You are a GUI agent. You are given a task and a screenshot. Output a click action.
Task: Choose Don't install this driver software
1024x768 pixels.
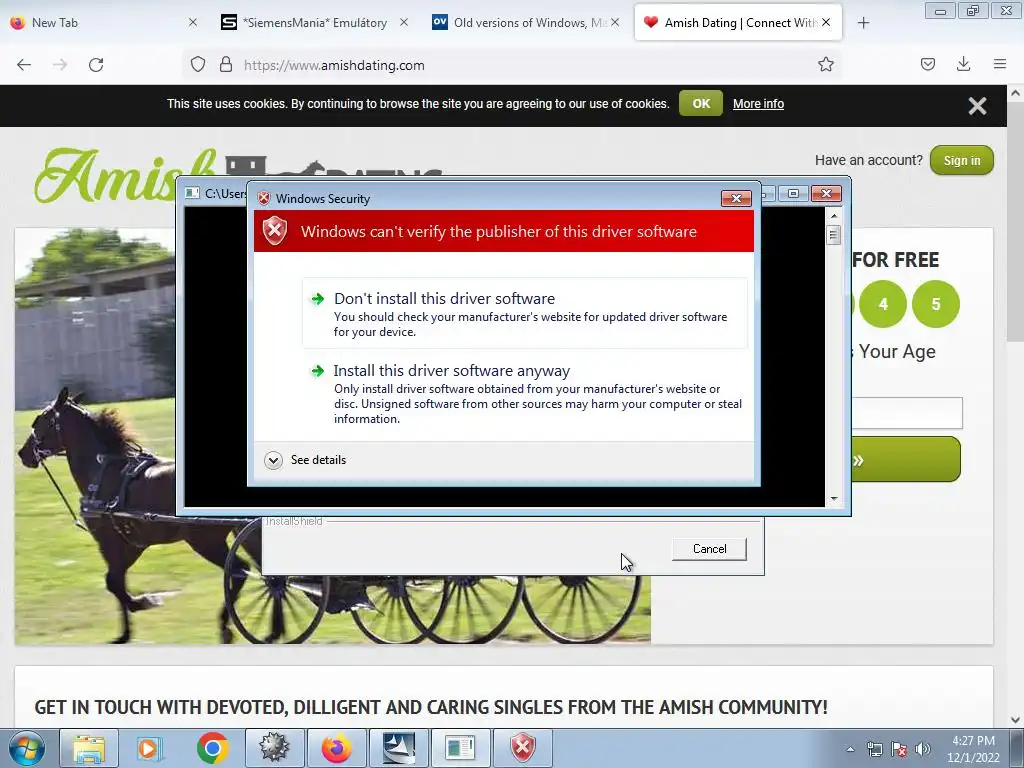point(524,313)
